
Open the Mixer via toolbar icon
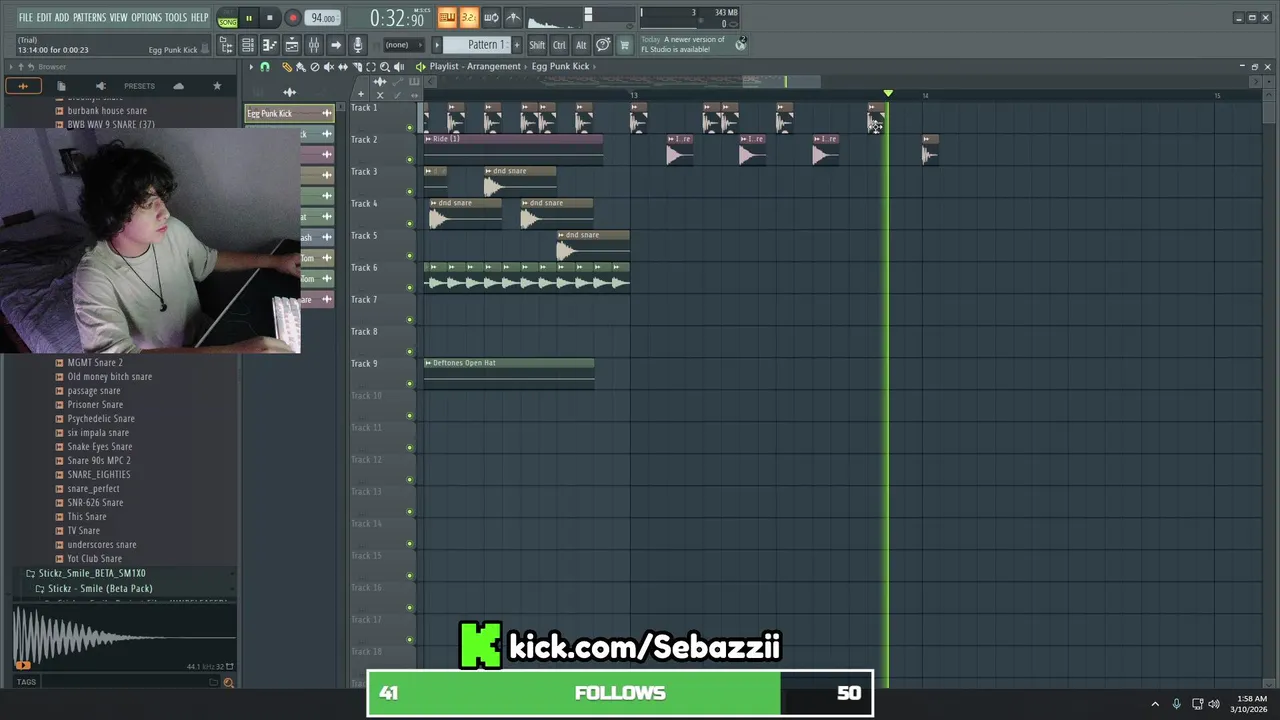tap(314, 45)
